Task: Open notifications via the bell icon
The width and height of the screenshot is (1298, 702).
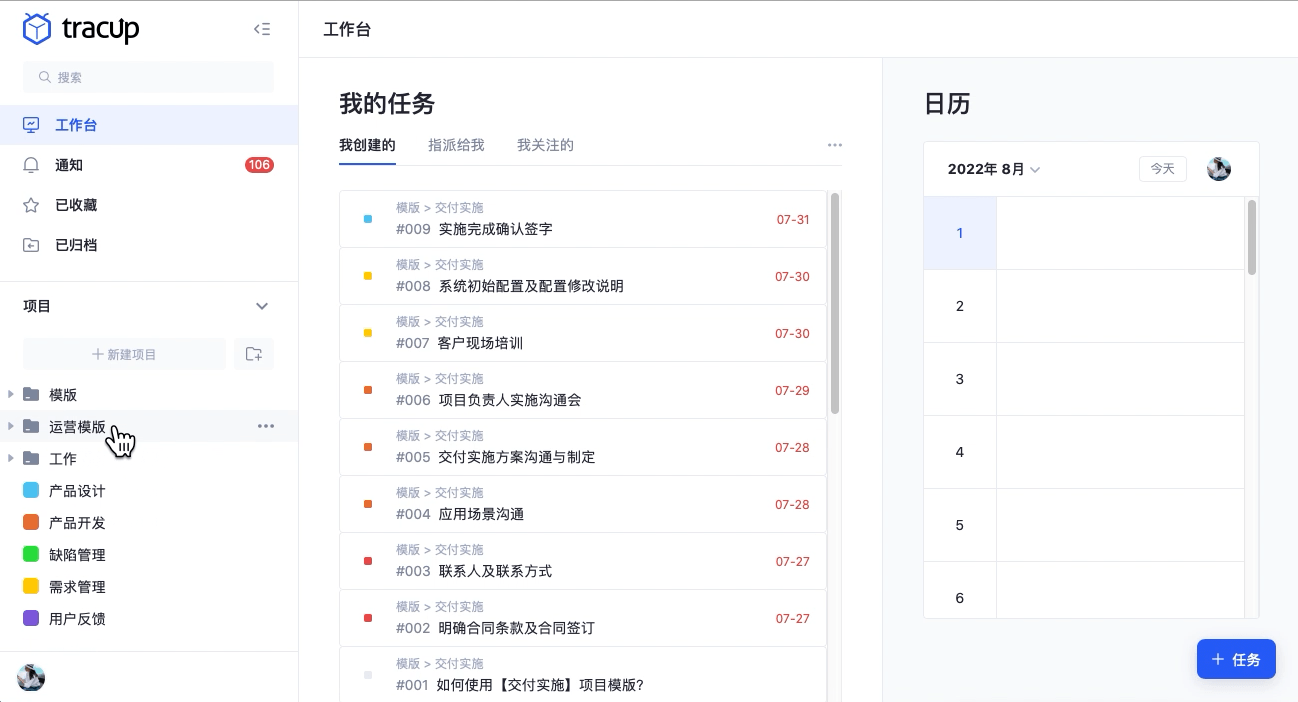Action: coord(31,165)
